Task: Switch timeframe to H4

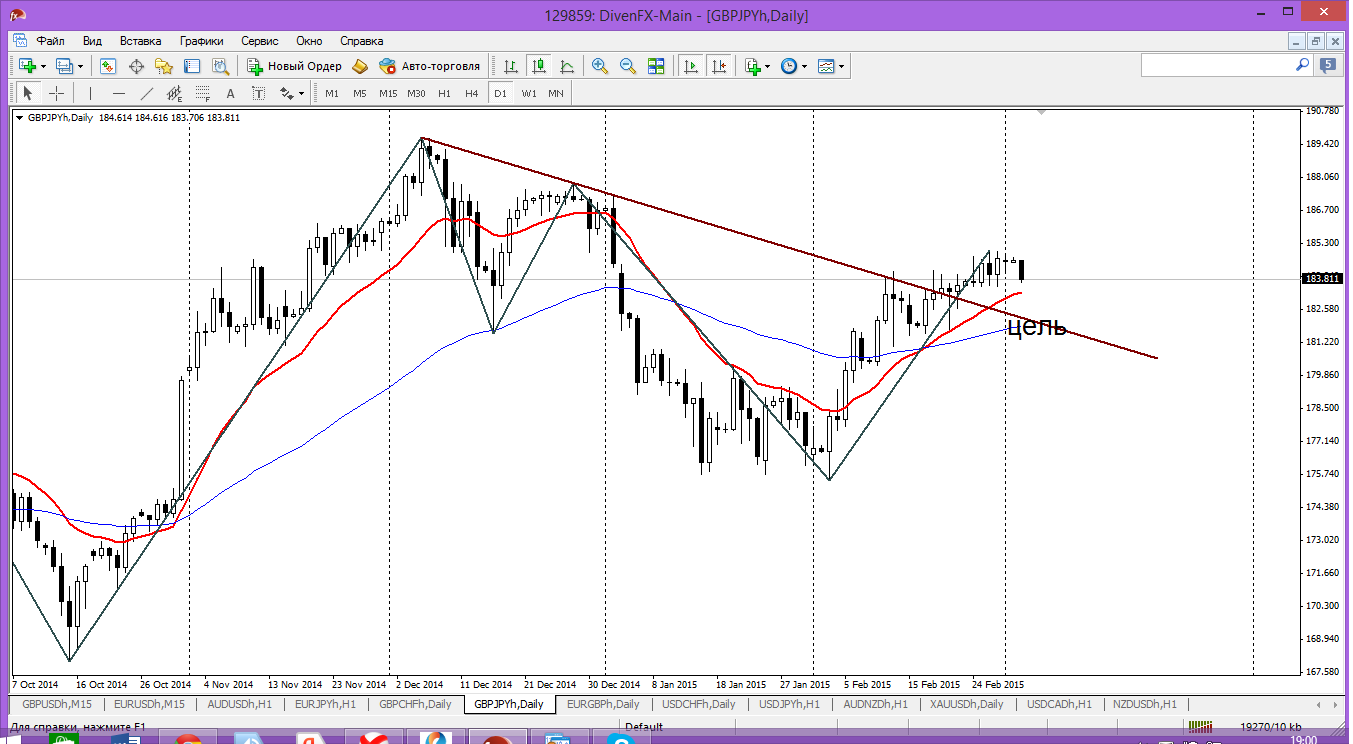Action: (x=472, y=93)
